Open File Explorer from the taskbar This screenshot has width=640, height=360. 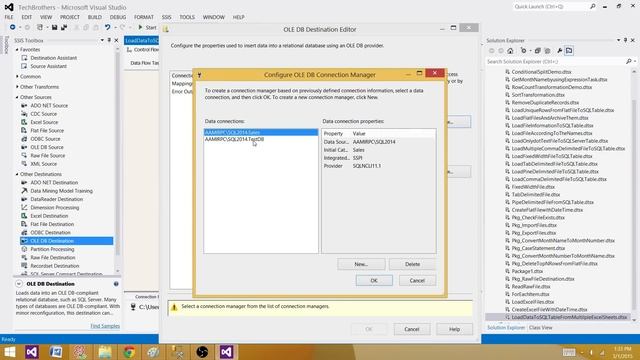click(105, 352)
